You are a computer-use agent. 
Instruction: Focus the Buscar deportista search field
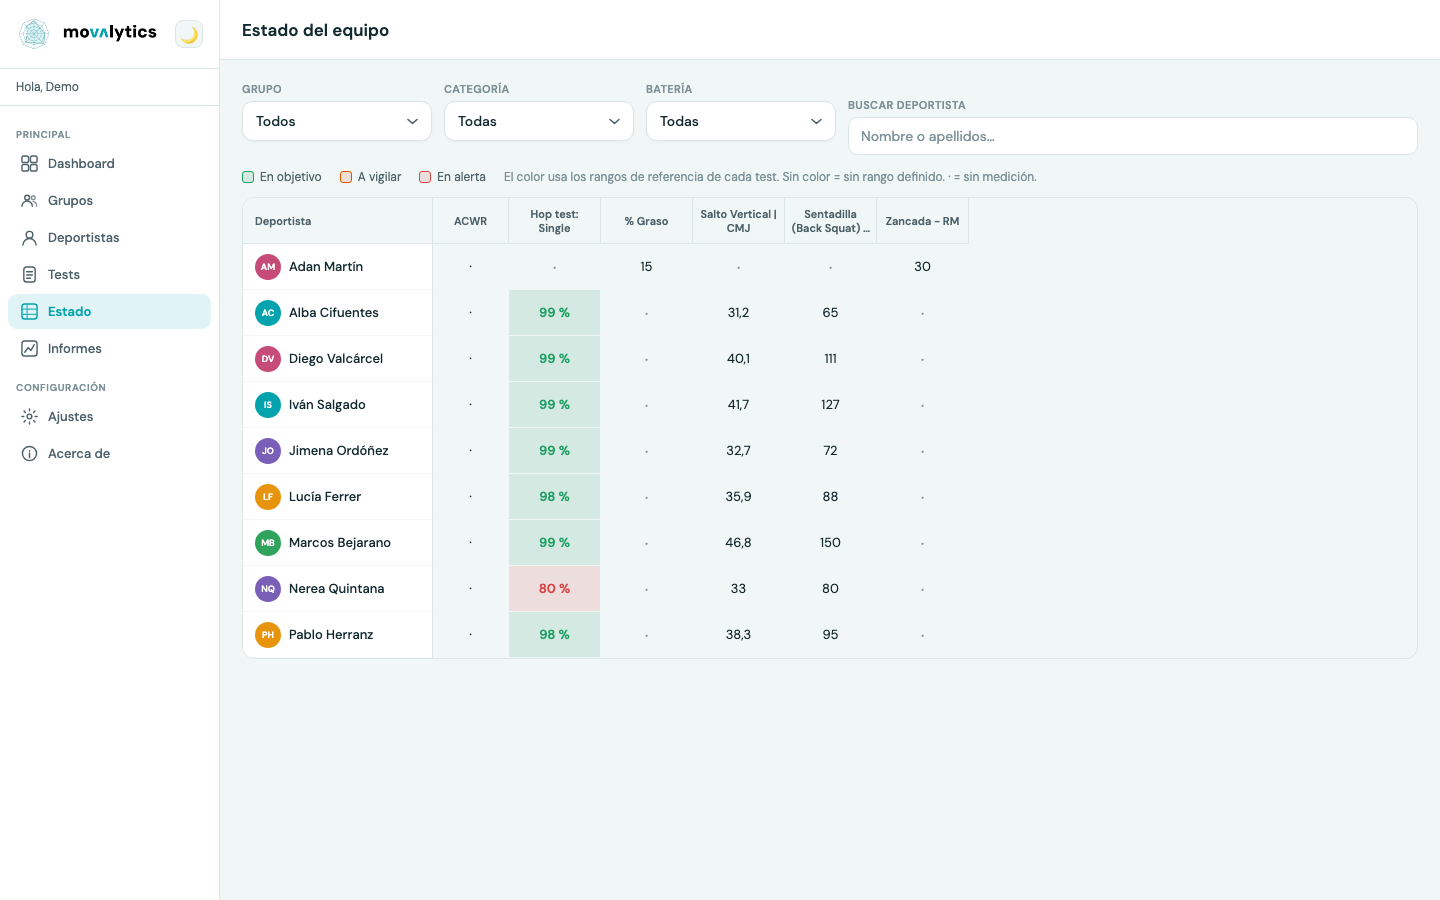pos(1133,136)
